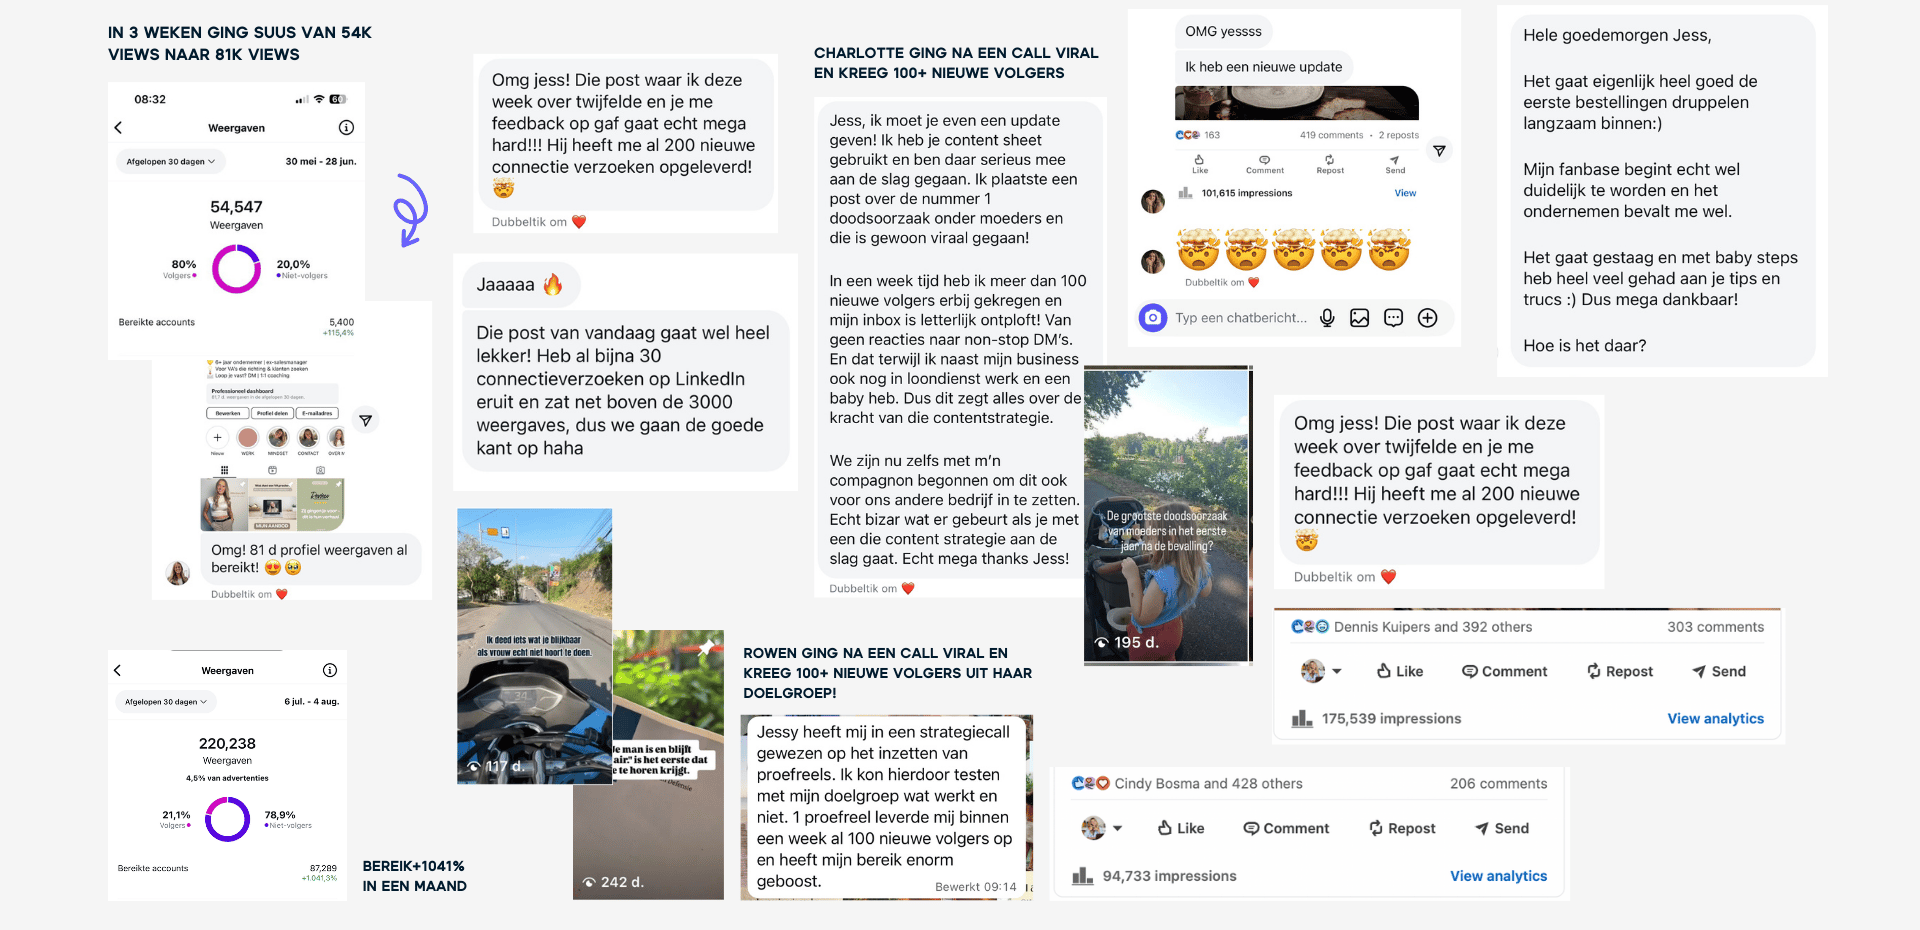Image resolution: width=1920 pixels, height=930 pixels.
Task: Tap the info icon beside Weergaven title
Action: coord(346,128)
